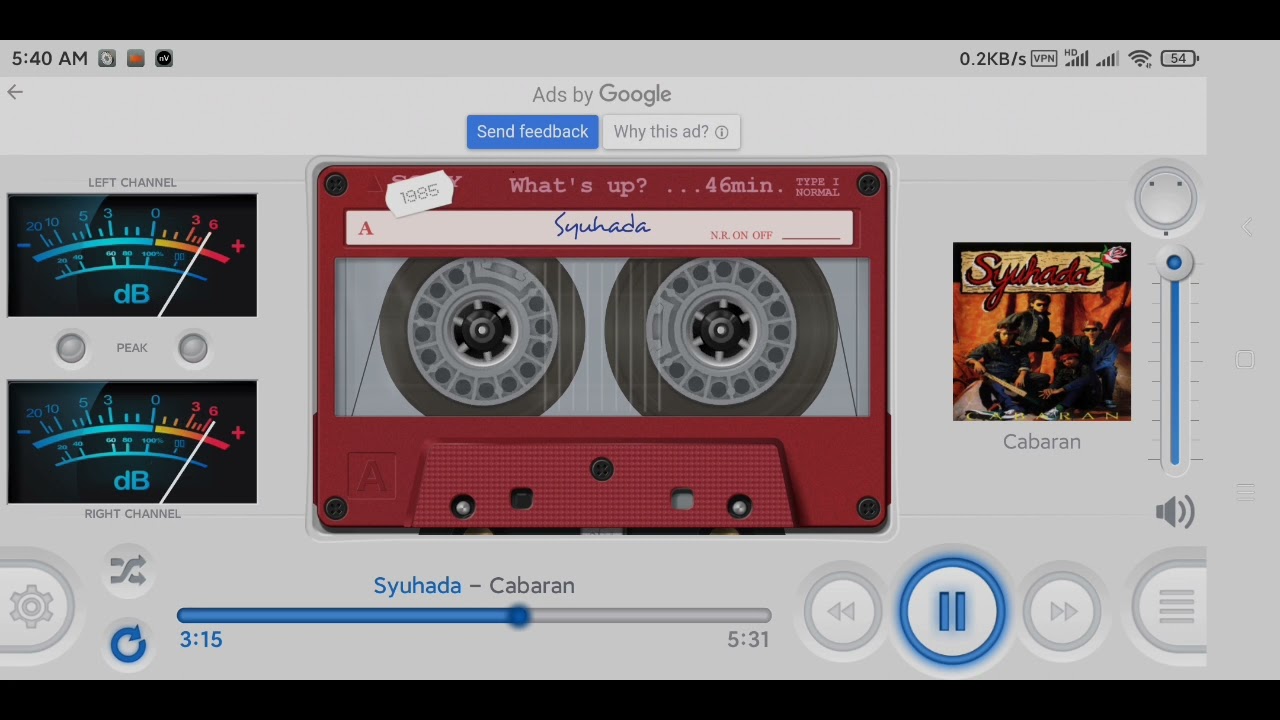Open the settings gear

pyautogui.click(x=31, y=607)
